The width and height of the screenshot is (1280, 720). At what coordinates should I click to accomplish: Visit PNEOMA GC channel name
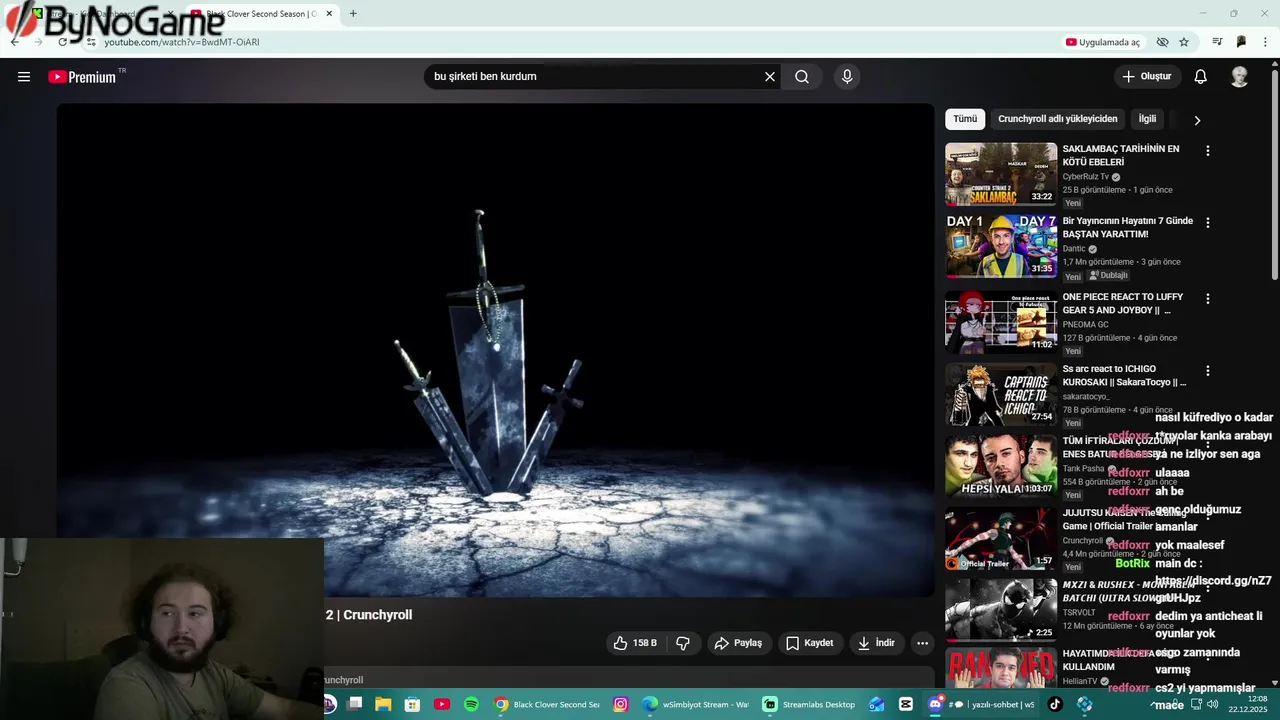pos(1085,325)
